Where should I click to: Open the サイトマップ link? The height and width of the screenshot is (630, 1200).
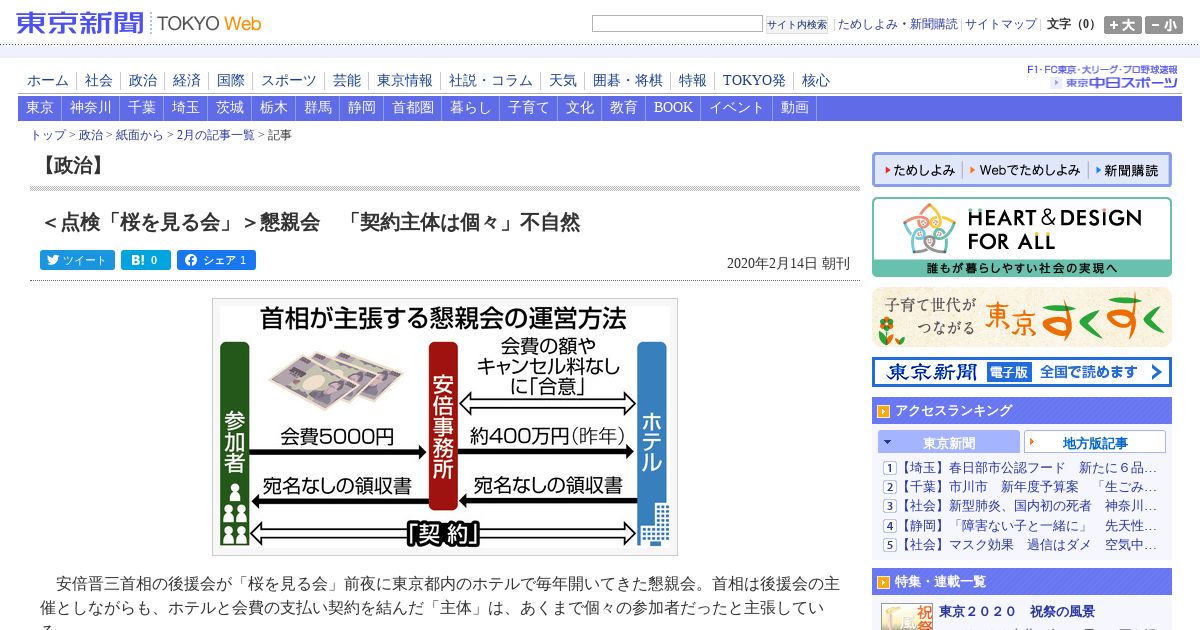pyautogui.click(x=1001, y=24)
